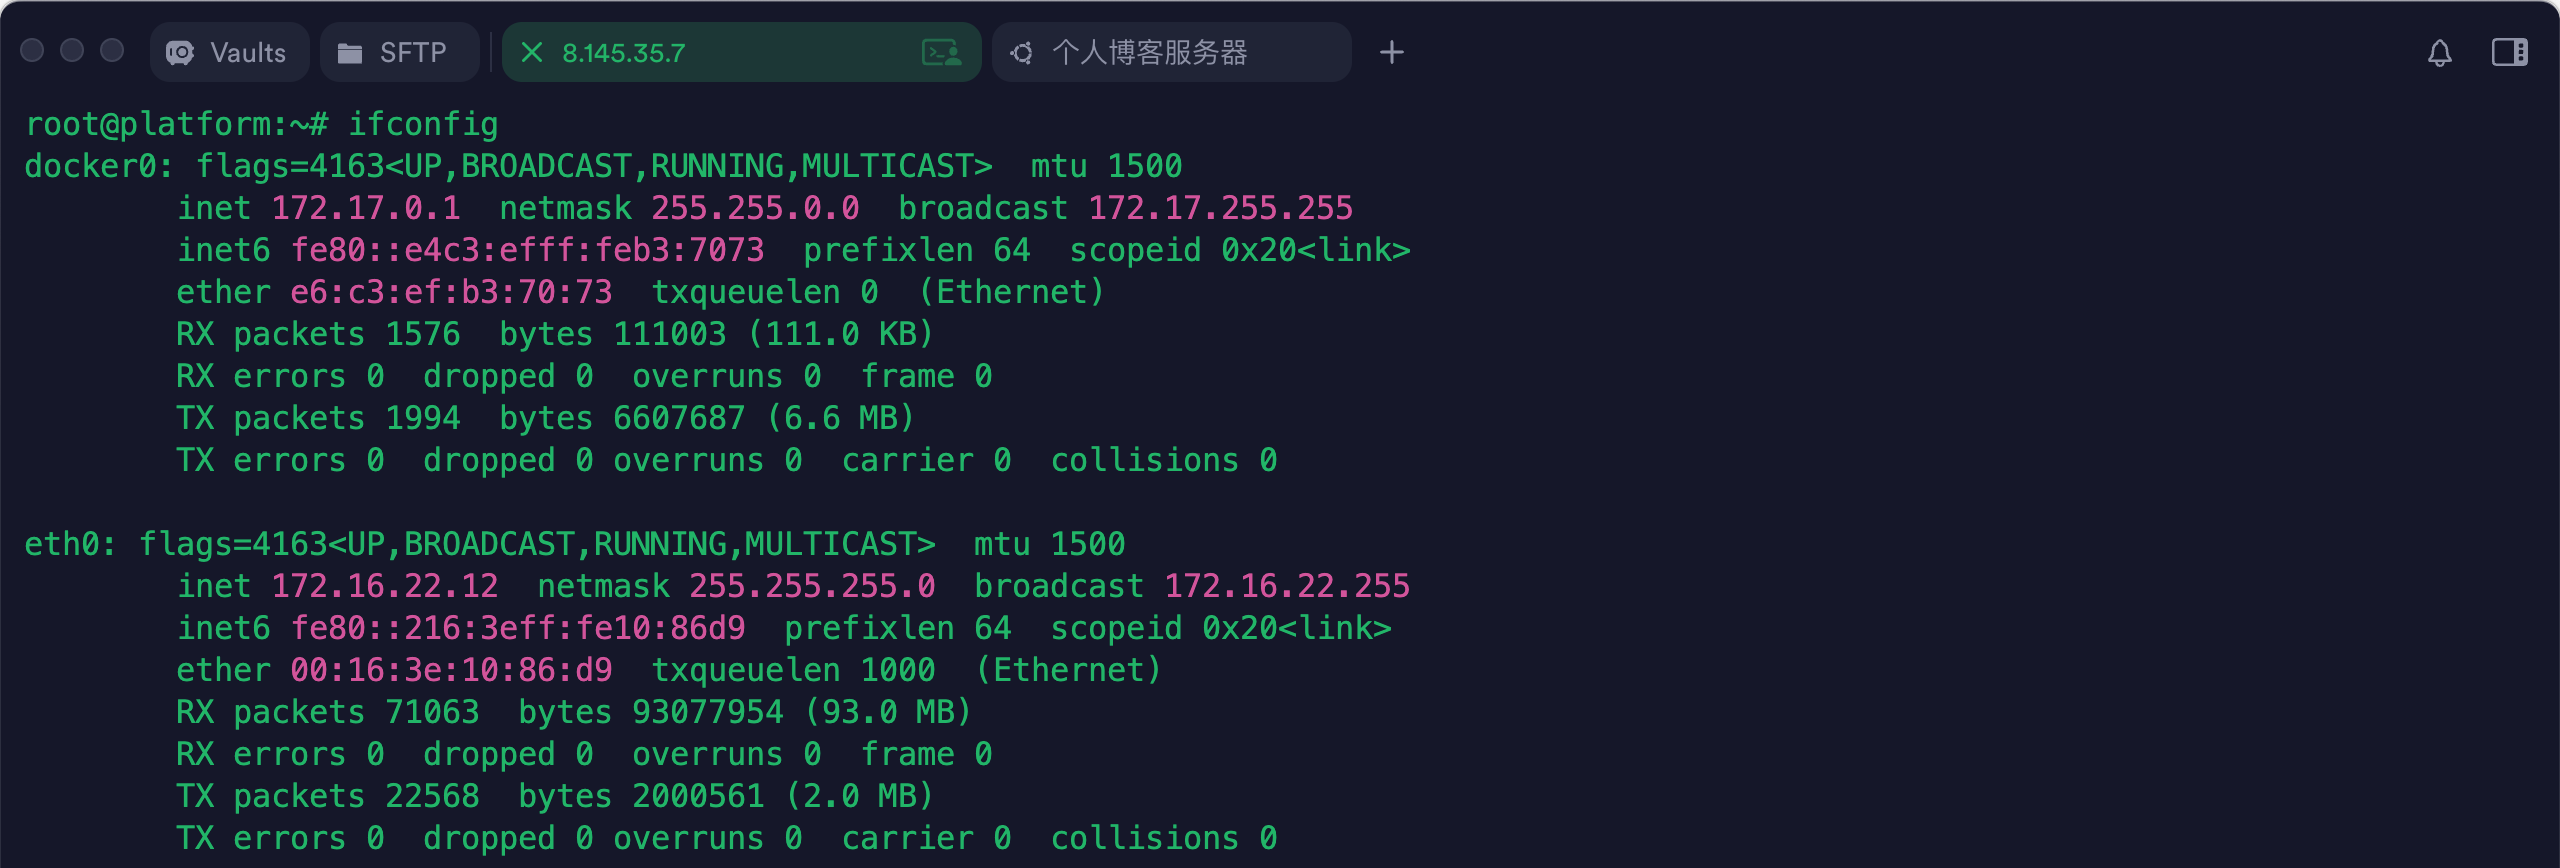Click the SFTP folder icon

coord(350,52)
